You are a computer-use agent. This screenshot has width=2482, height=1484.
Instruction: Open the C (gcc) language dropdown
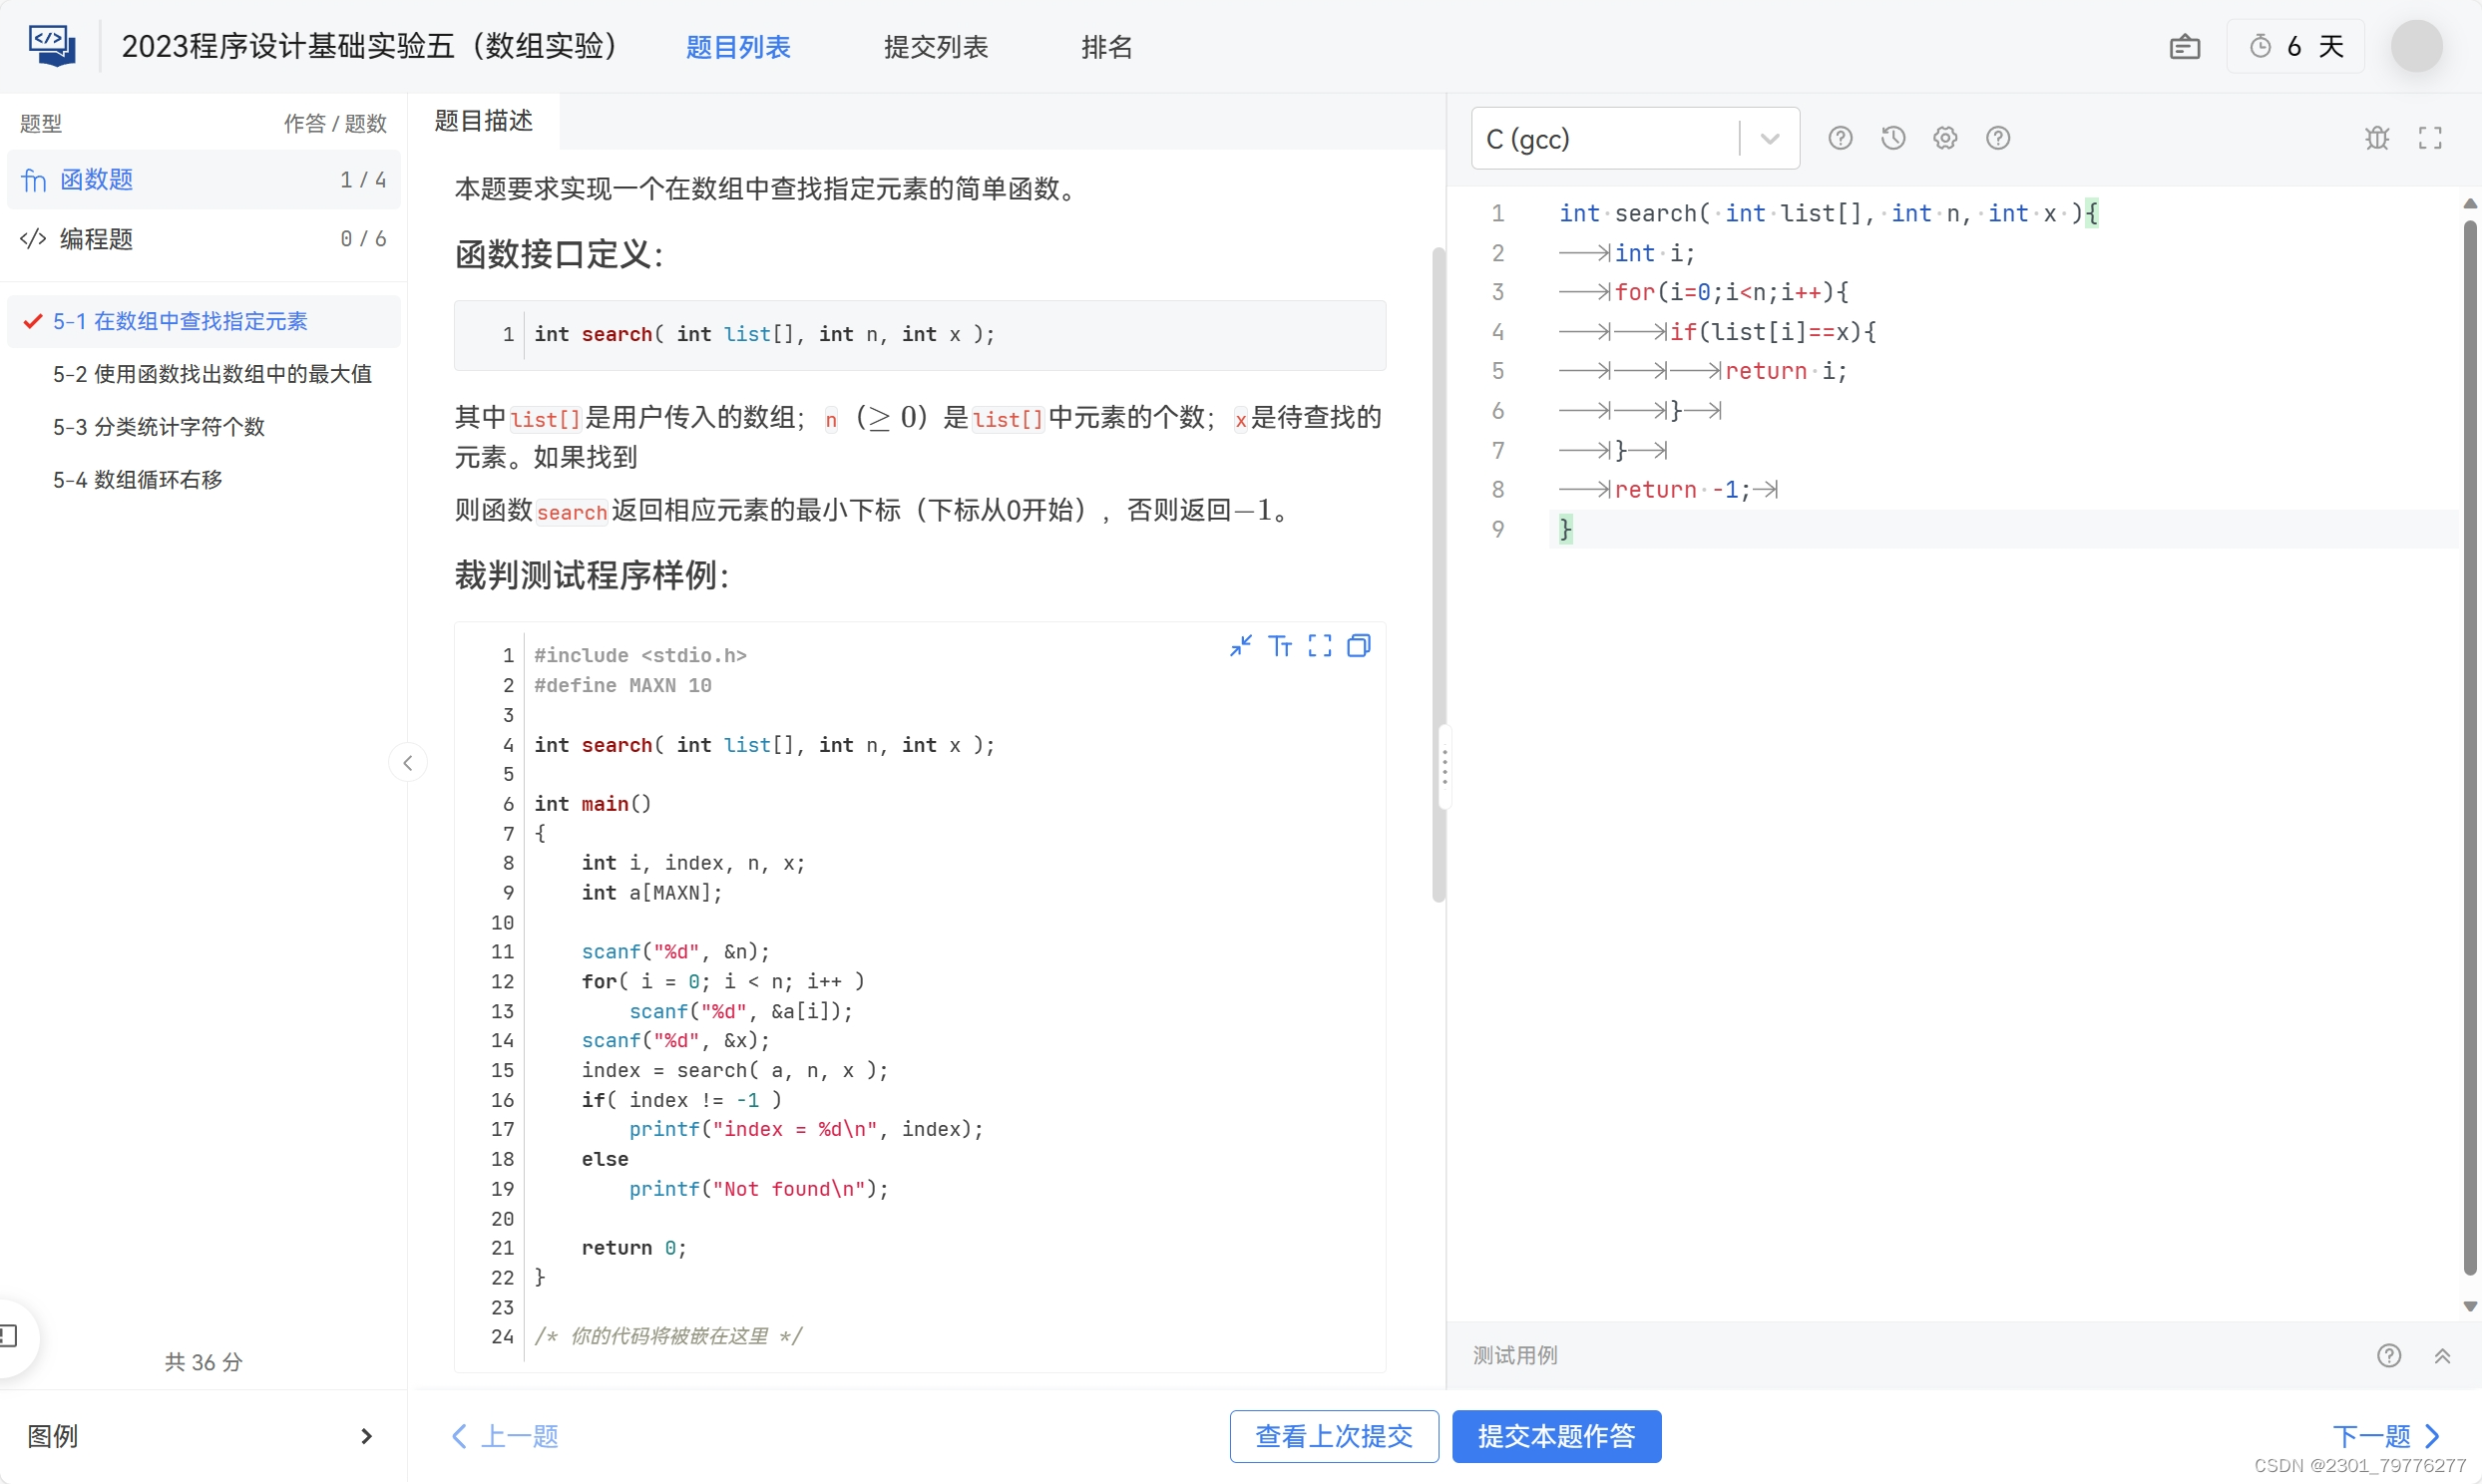[x=1635, y=138]
